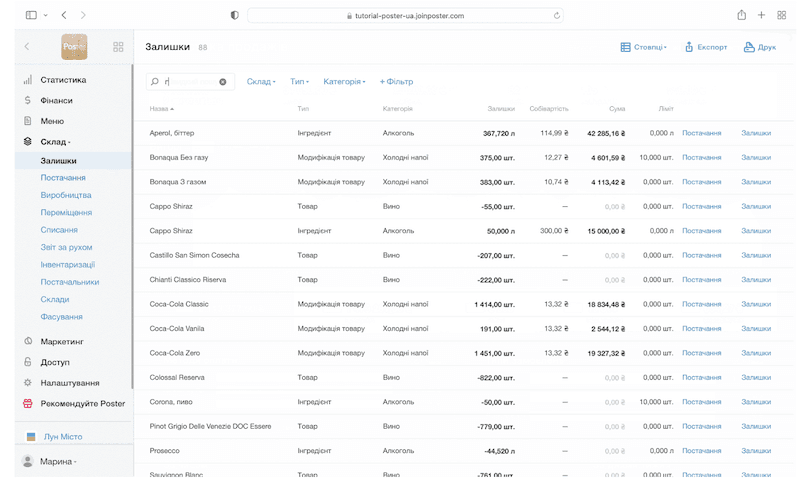Open the Safari share icon
The height and width of the screenshot is (502, 800).
[741, 15]
